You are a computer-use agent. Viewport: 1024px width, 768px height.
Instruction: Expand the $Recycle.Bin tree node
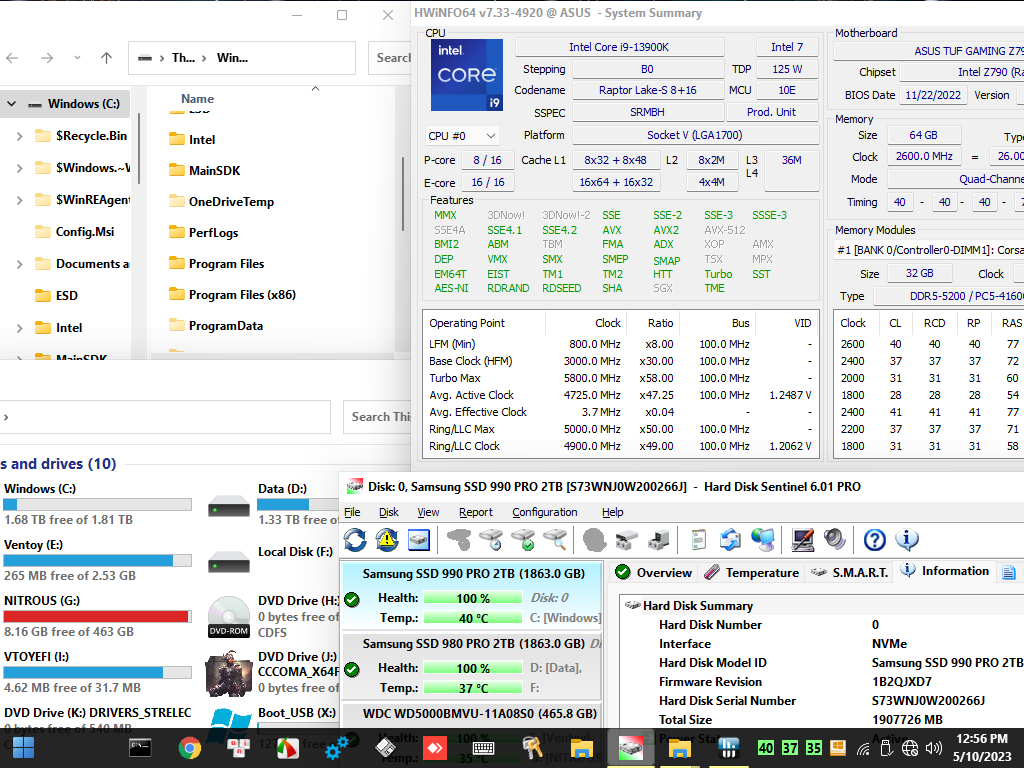tap(20, 136)
